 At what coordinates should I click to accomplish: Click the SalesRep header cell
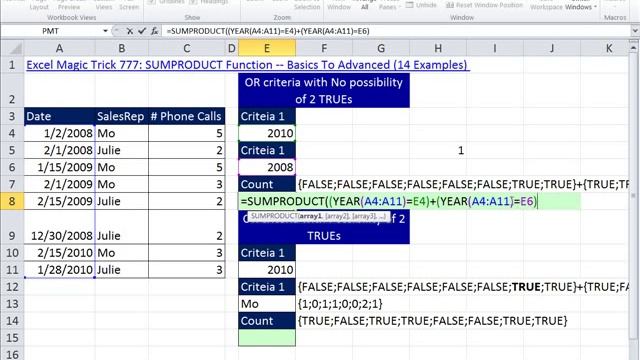click(122, 116)
